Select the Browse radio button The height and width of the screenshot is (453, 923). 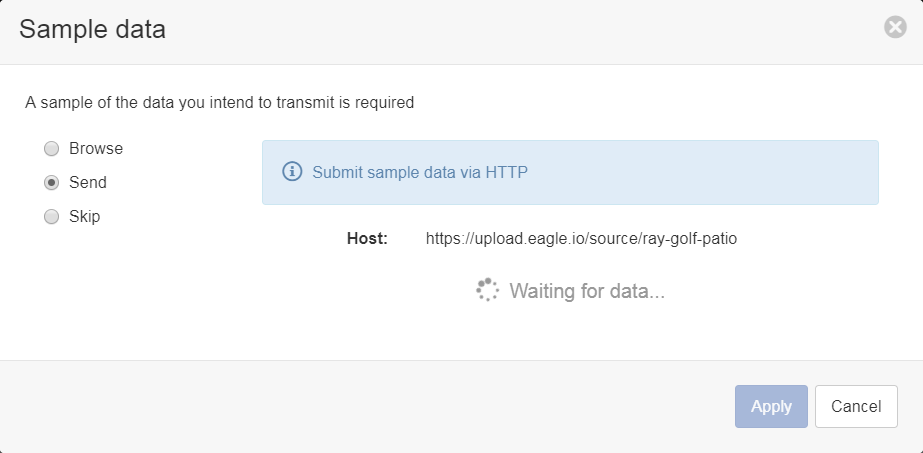(x=52, y=149)
